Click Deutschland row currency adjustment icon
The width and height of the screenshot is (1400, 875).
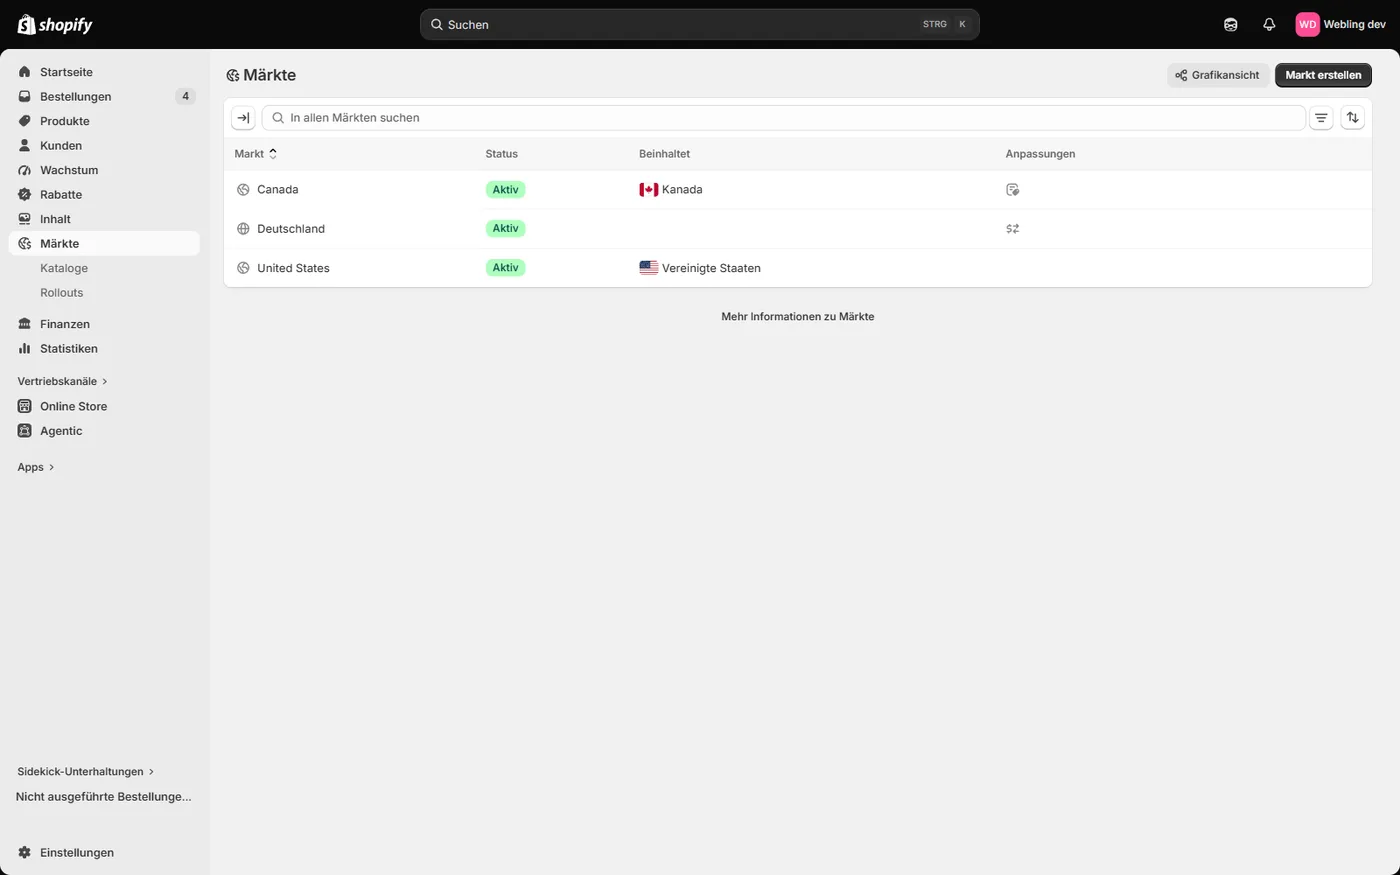pos(1012,229)
